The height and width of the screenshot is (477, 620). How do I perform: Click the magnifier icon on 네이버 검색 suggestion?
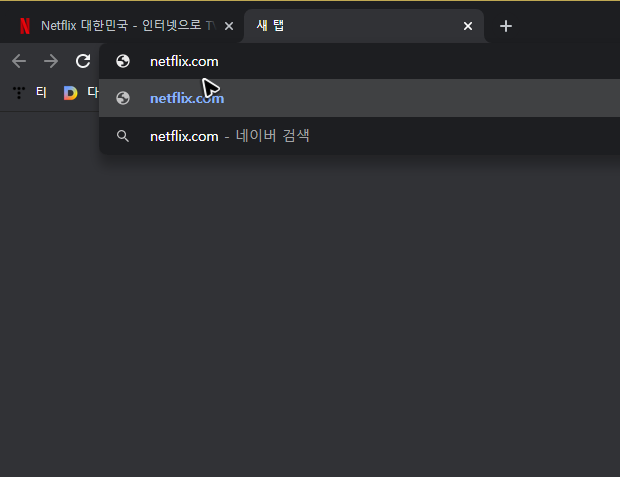coord(123,136)
